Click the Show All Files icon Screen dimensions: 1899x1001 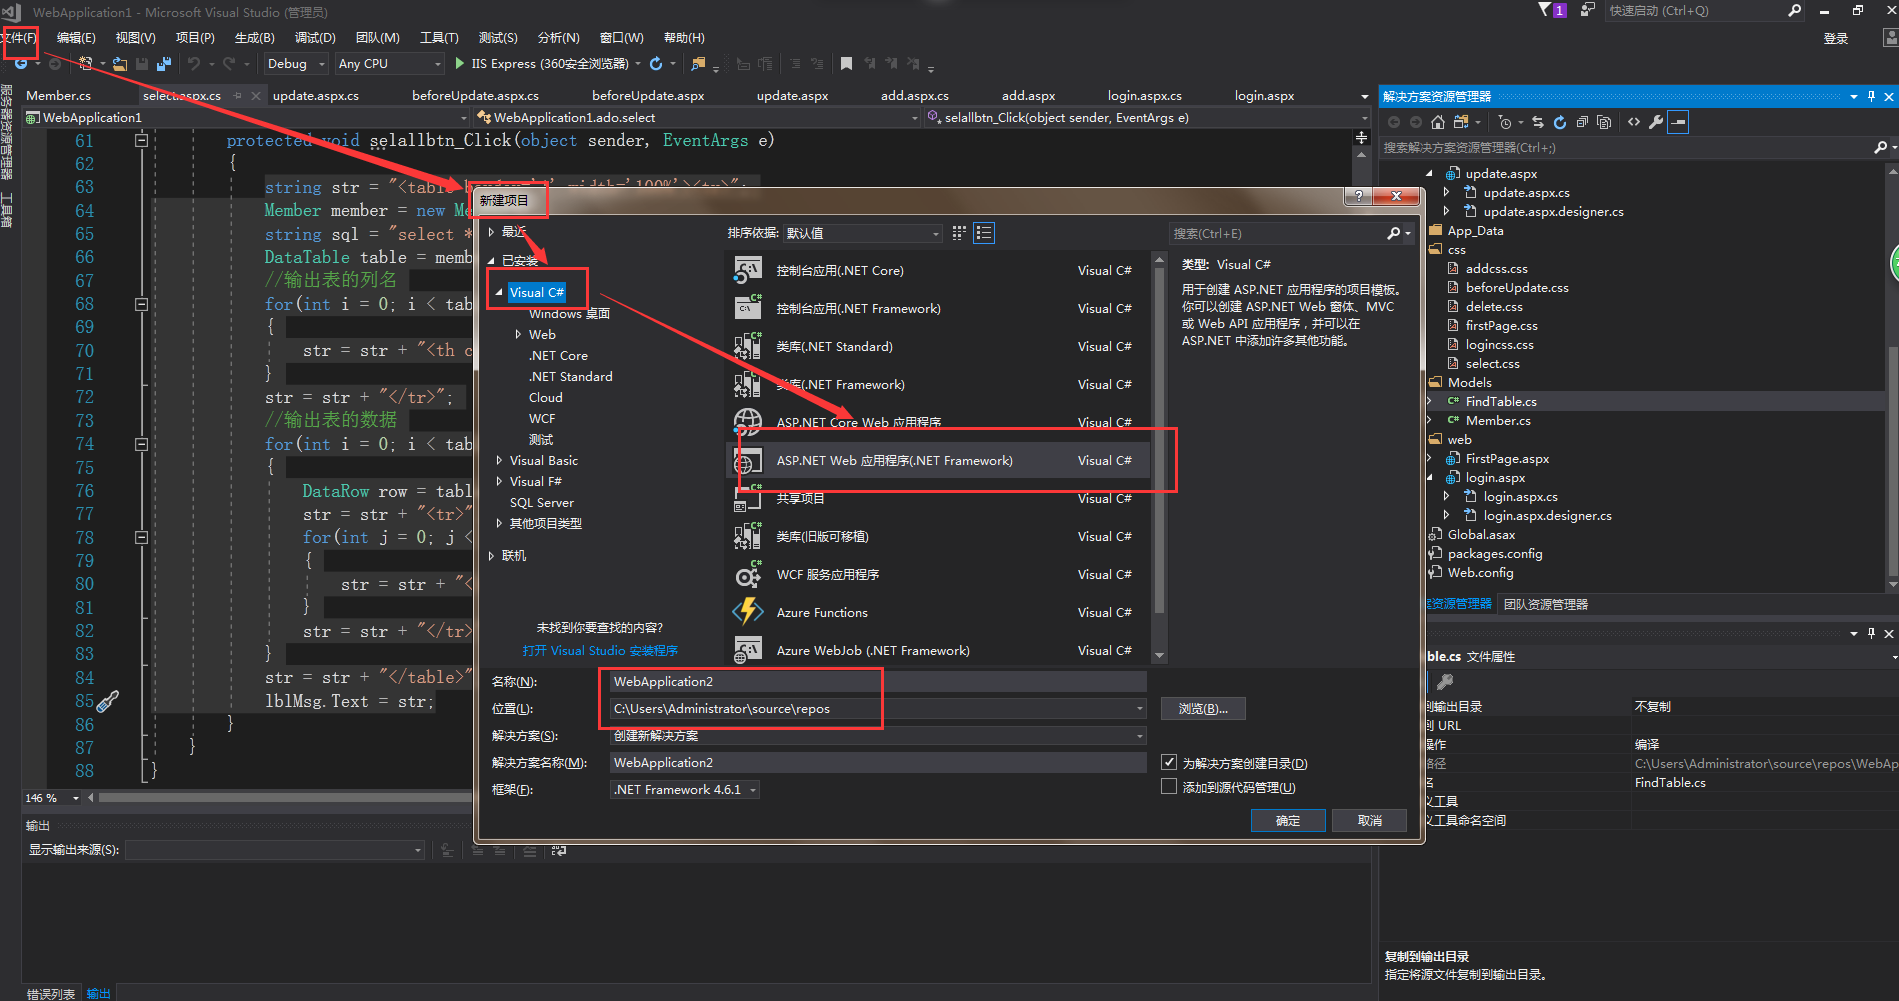click(x=1604, y=122)
